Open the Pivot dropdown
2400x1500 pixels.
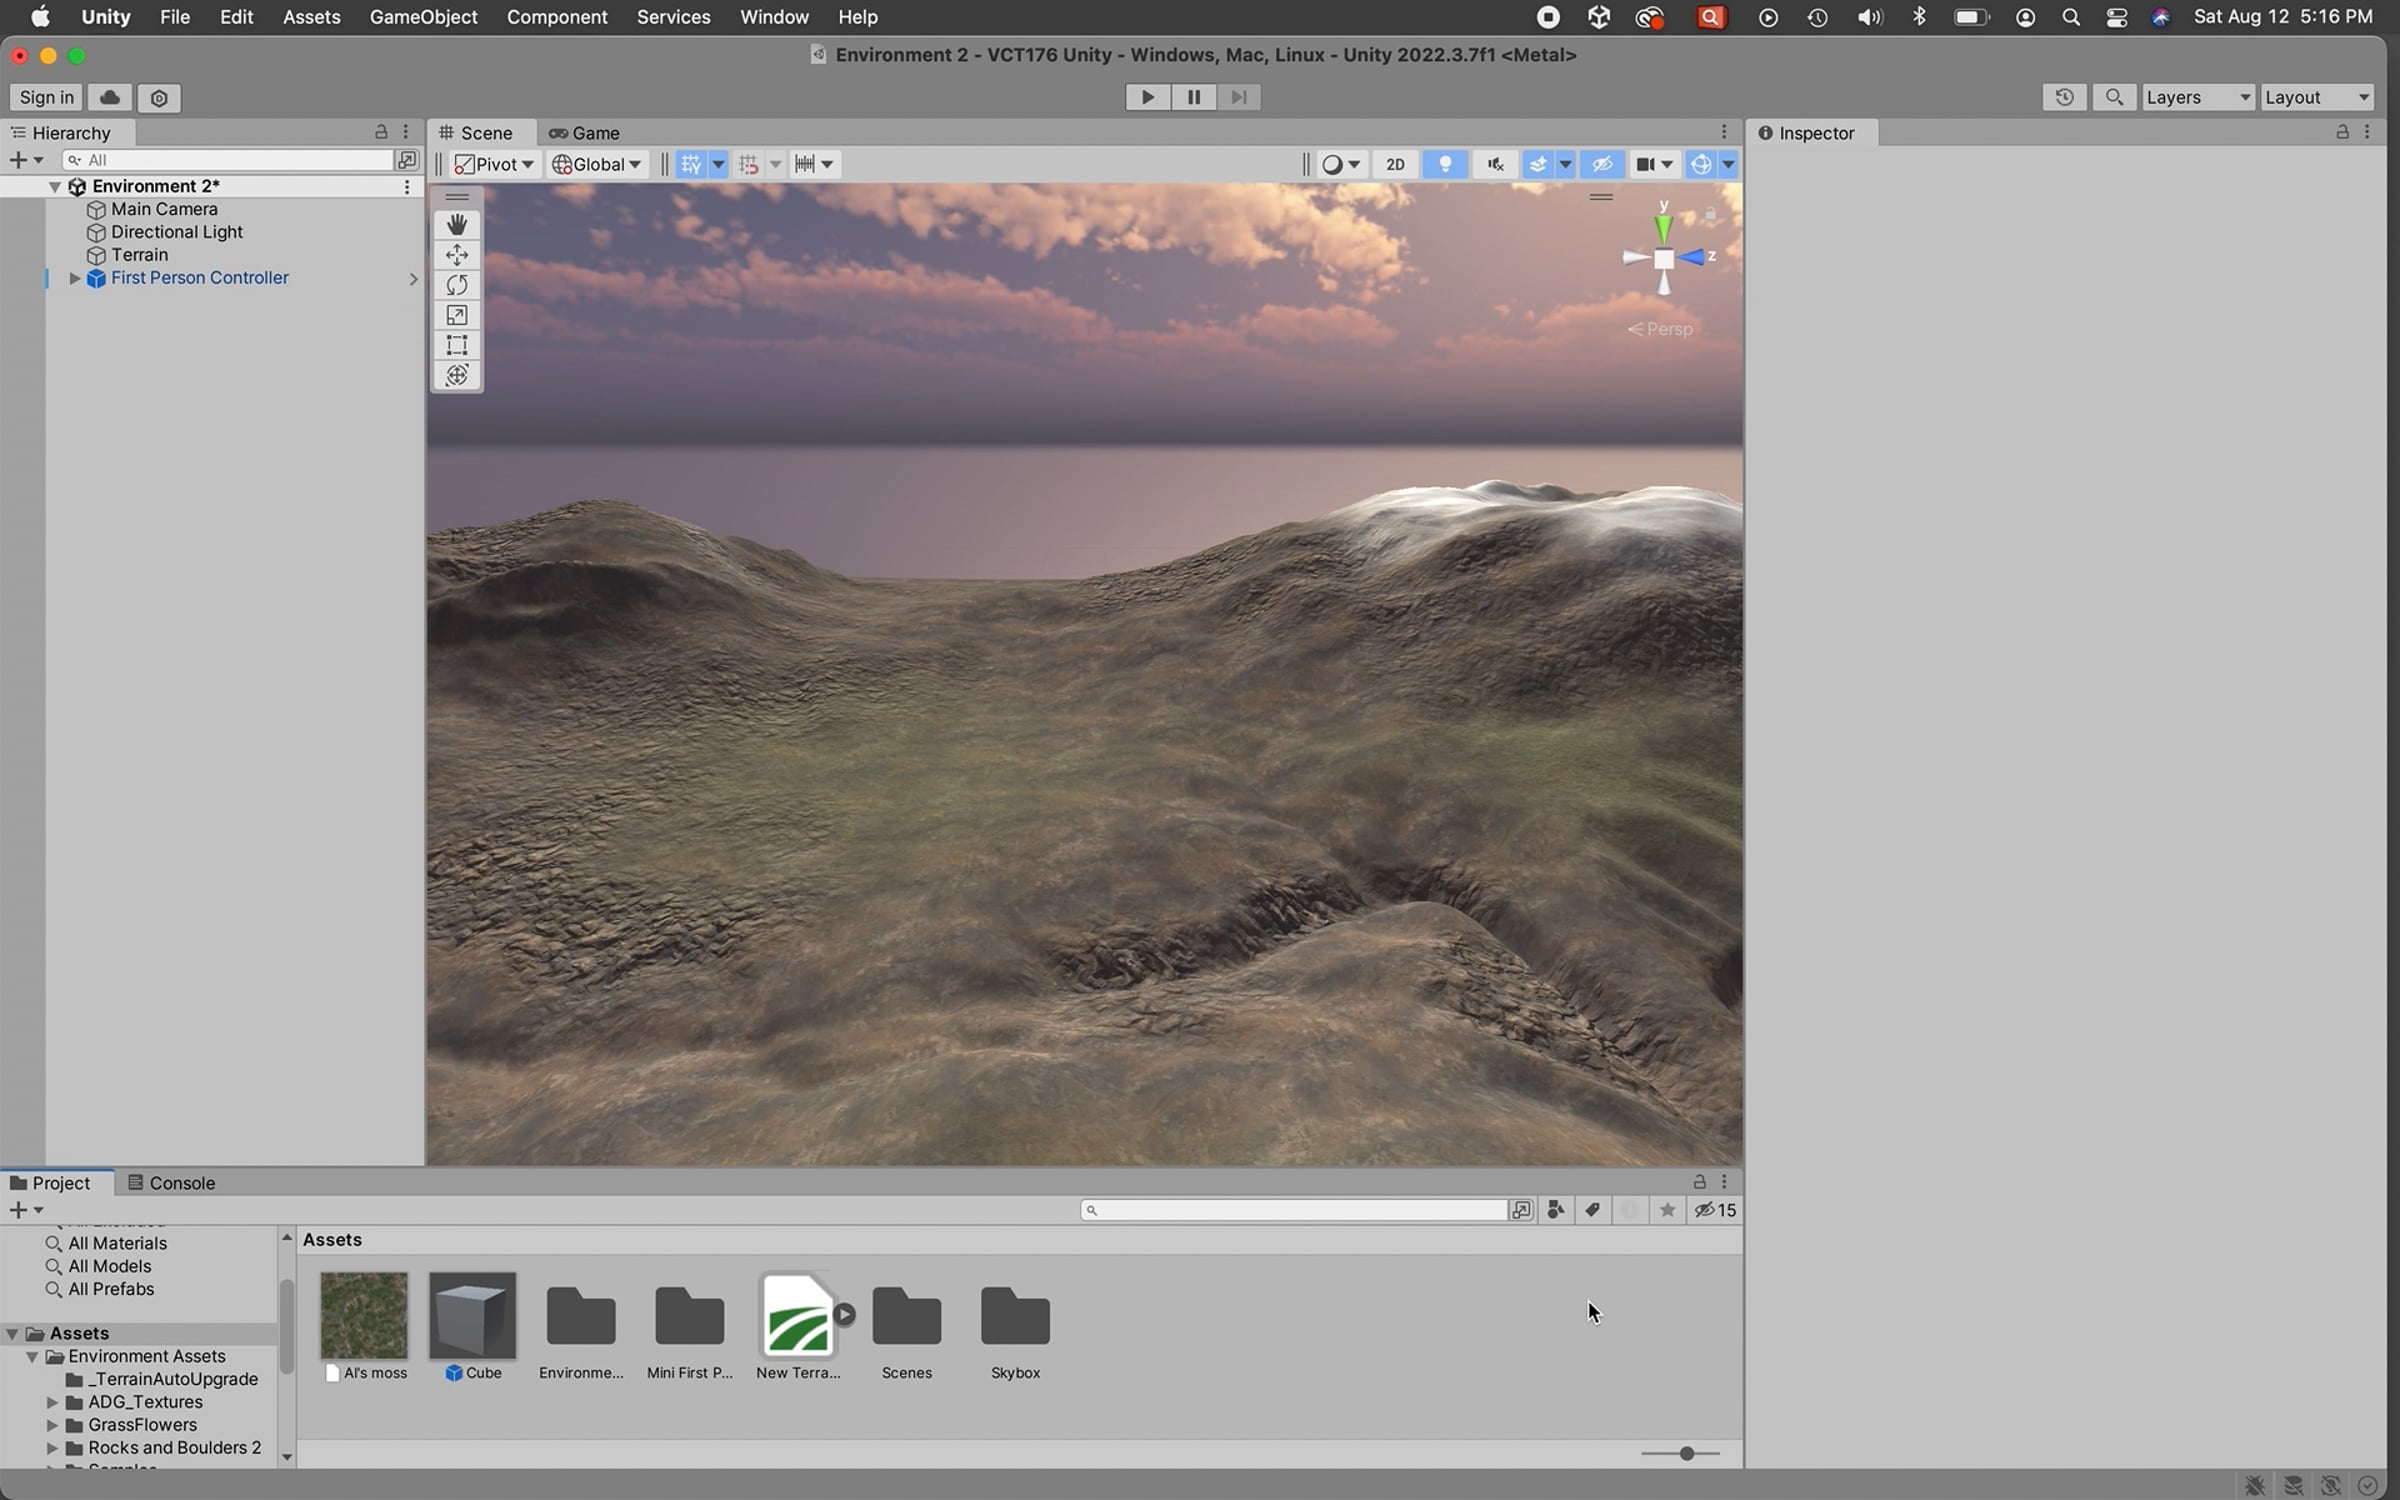point(494,164)
